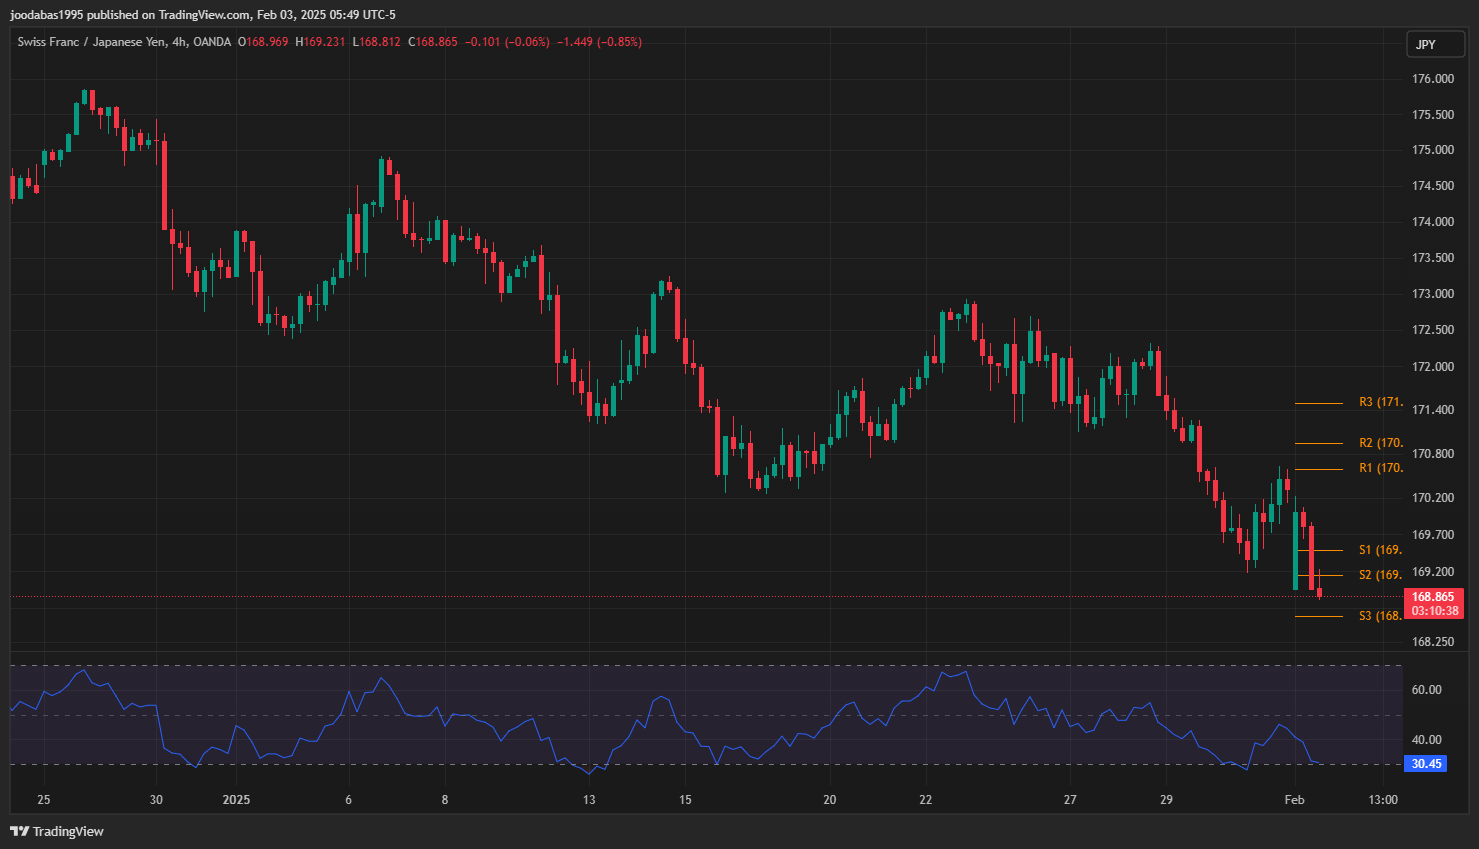The width and height of the screenshot is (1479, 849).
Task: Click the blue RSI value label 30.45
Action: coord(1426,764)
